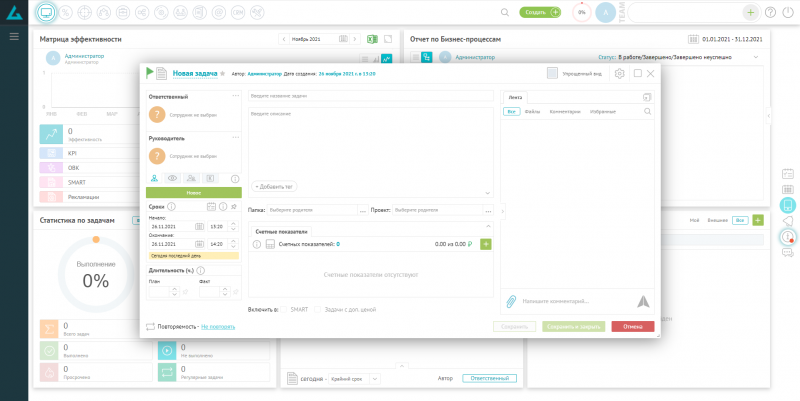Click the red Отмена button
800x401 pixels.
point(632,326)
